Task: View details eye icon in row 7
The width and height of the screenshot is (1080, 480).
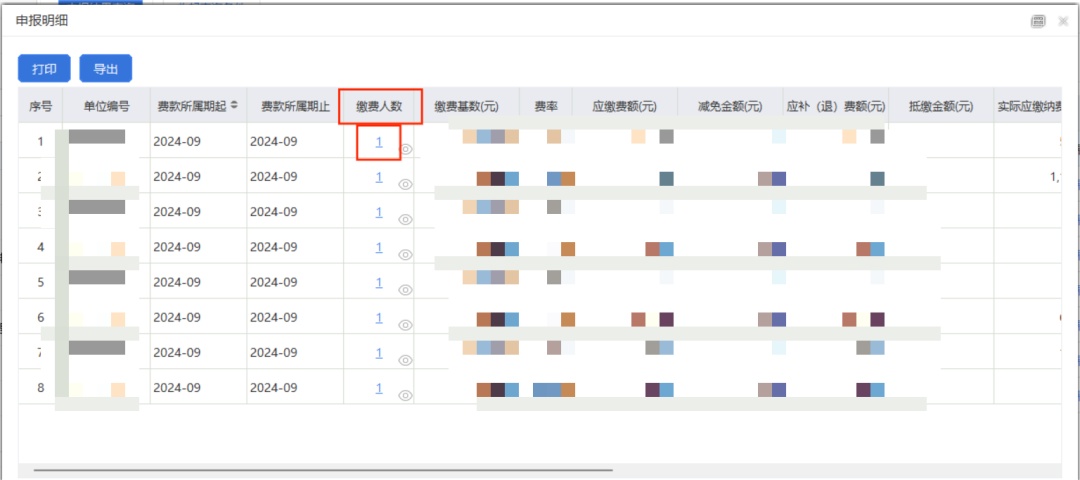Action: pos(406,360)
